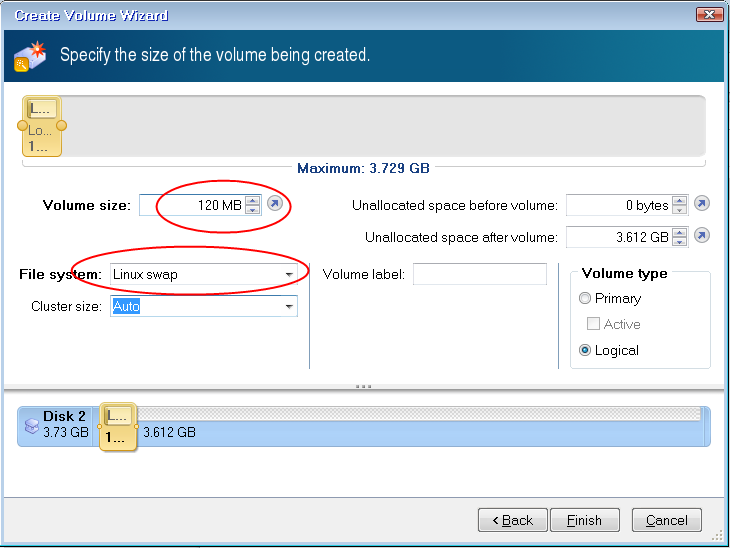Tick the Active checkbox
The height and width of the screenshot is (548, 730).
(x=594, y=324)
